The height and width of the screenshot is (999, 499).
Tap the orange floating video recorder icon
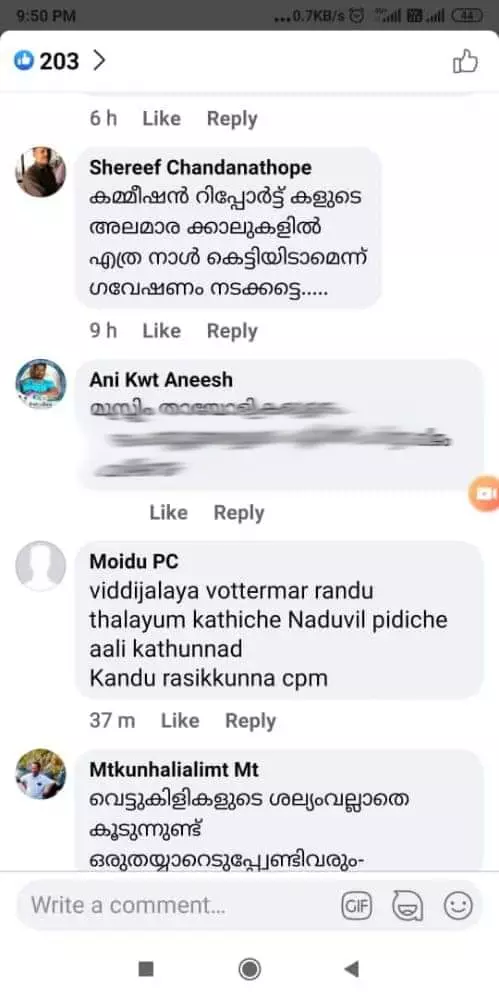pyautogui.click(x=486, y=493)
